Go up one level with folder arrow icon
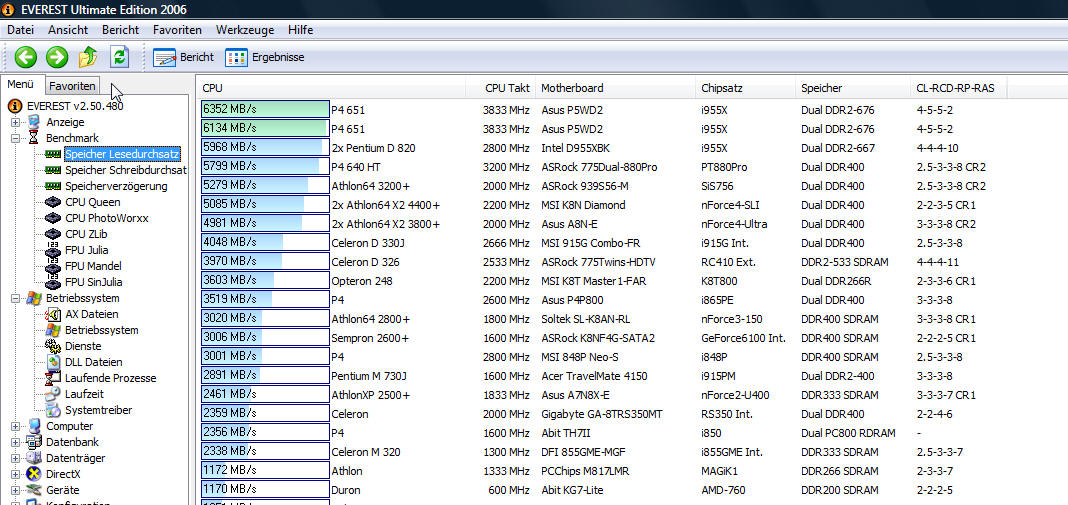 [89, 57]
